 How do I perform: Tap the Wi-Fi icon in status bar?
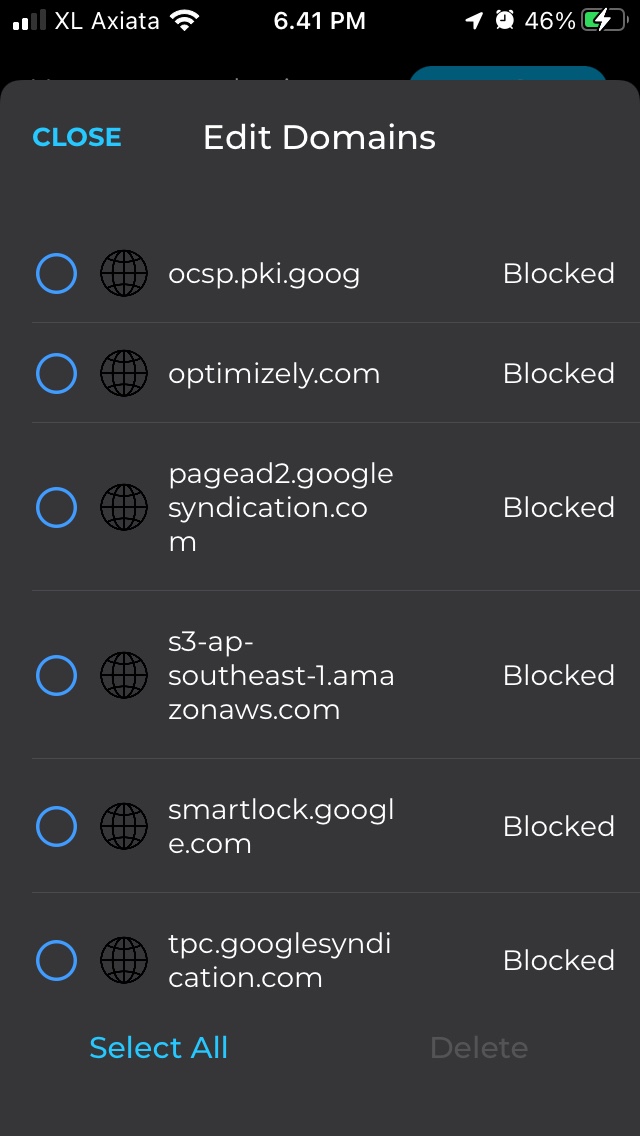coord(185,20)
